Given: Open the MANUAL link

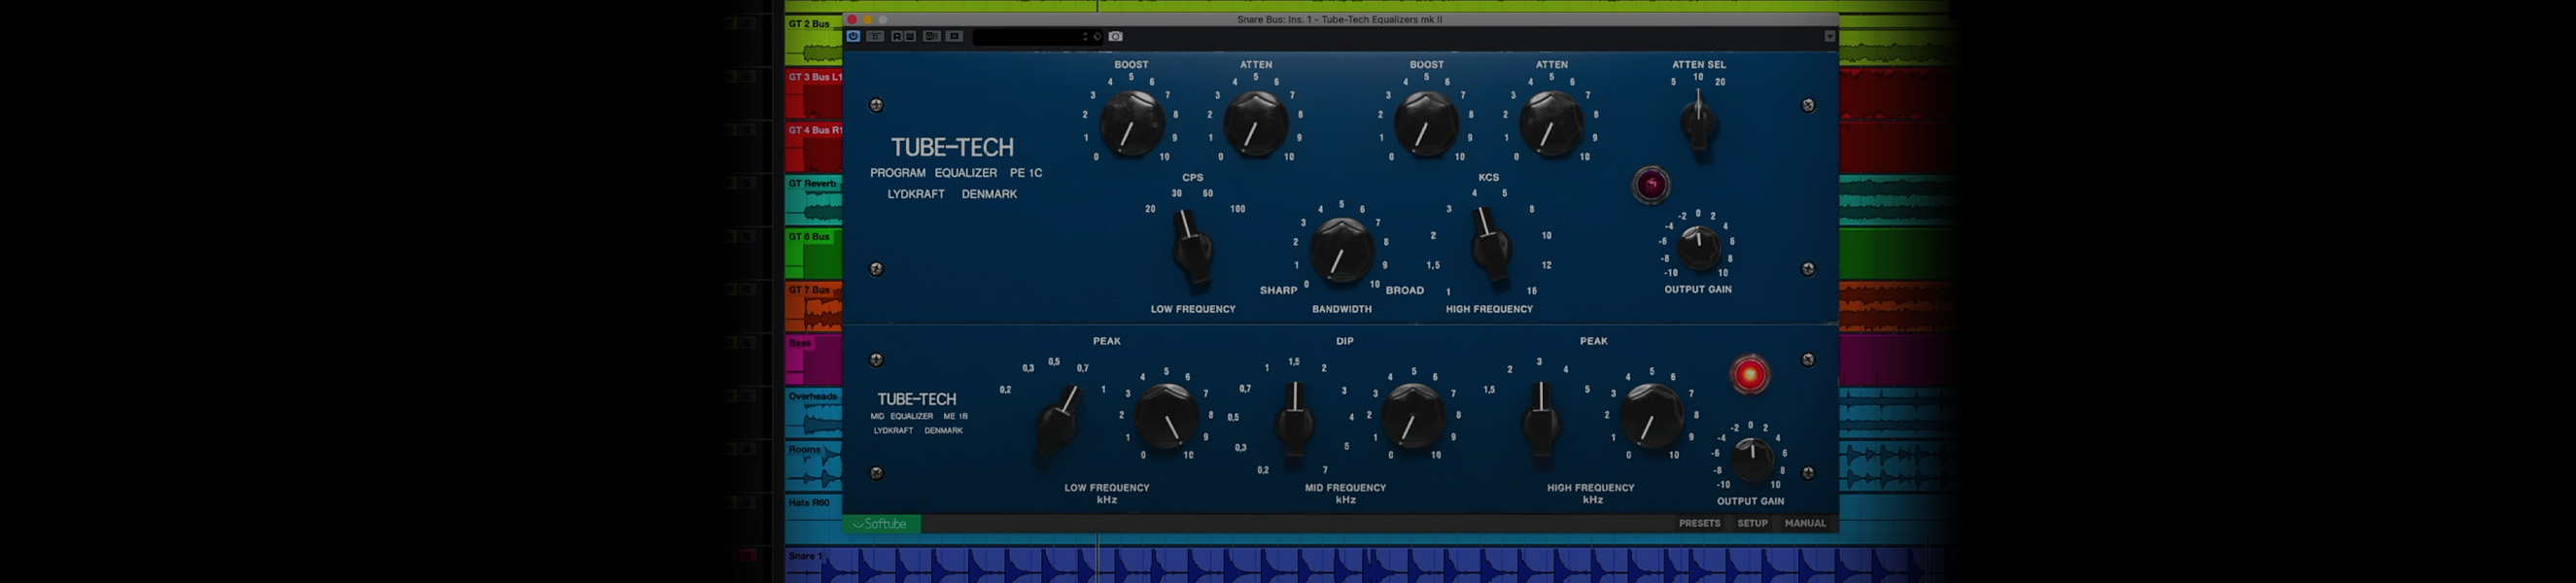Looking at the screenshot, I should point(1805,523).
